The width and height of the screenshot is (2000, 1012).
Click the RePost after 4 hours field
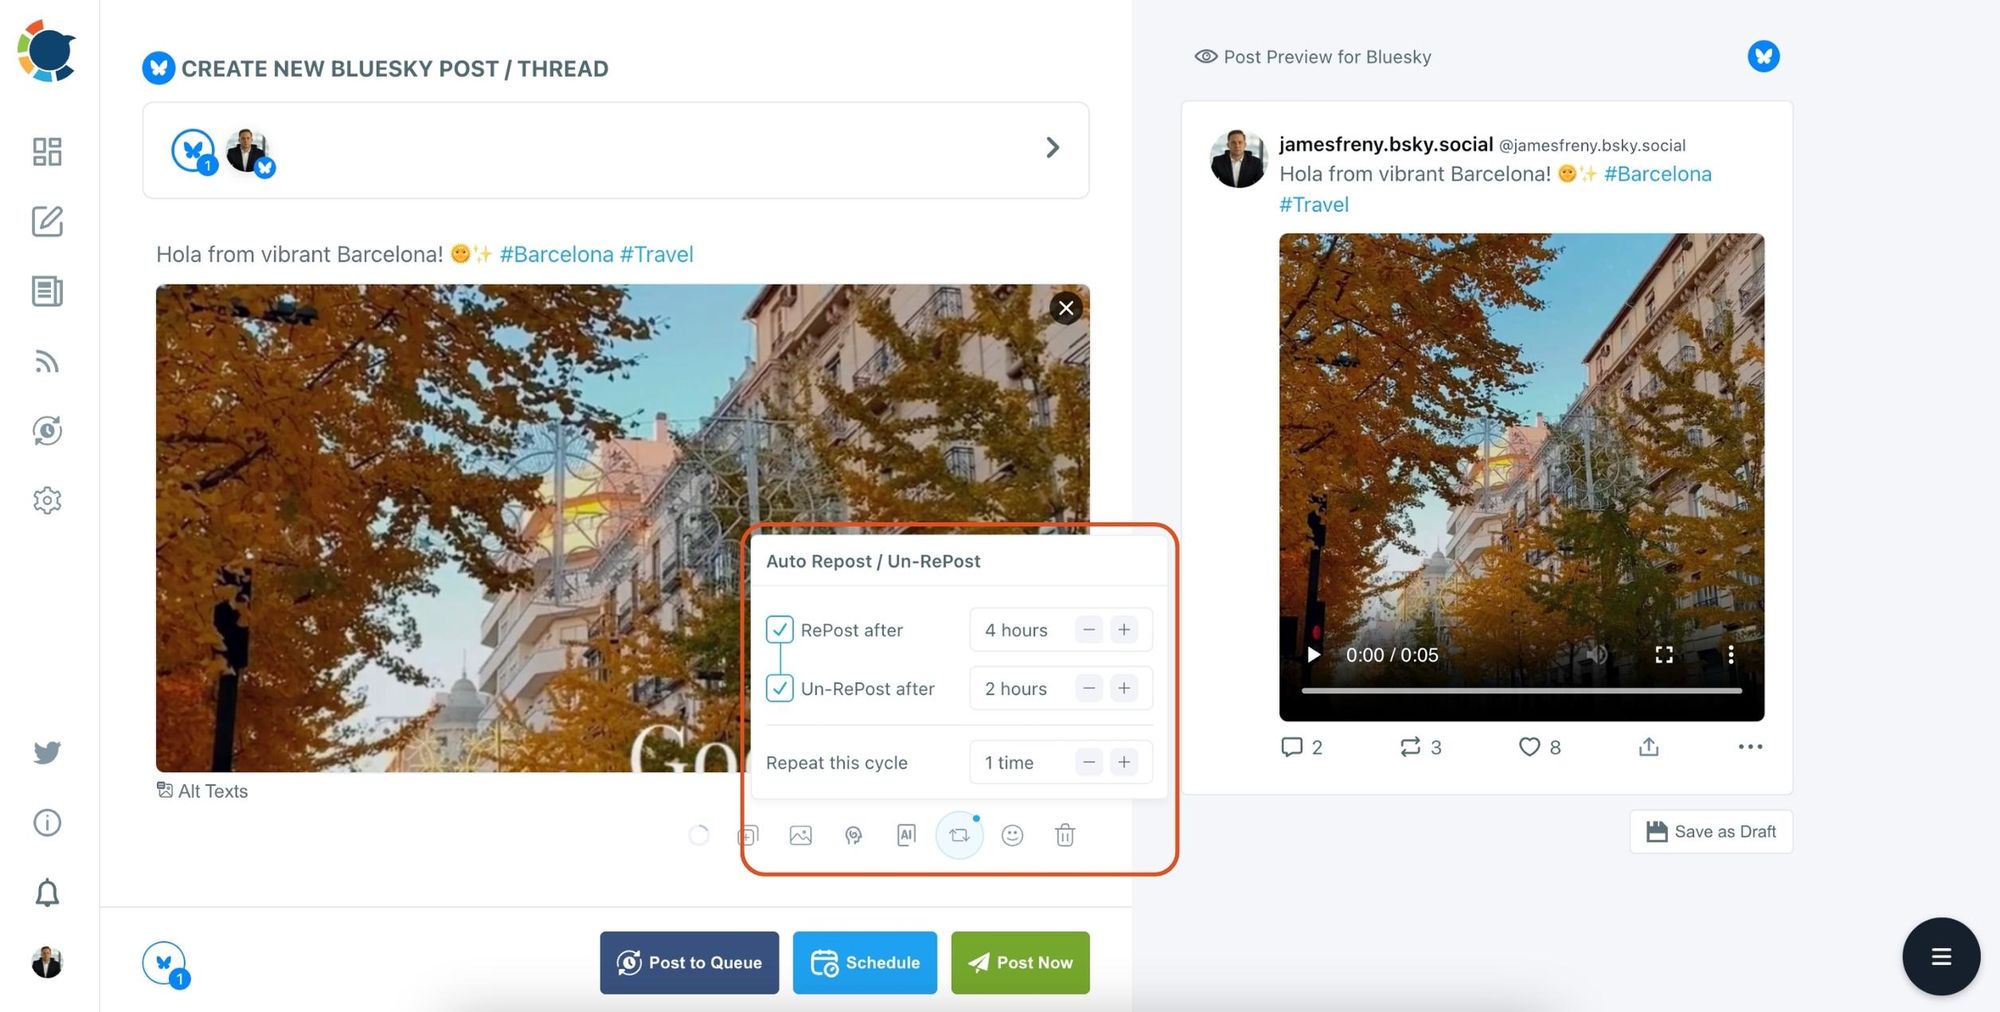1061,630
